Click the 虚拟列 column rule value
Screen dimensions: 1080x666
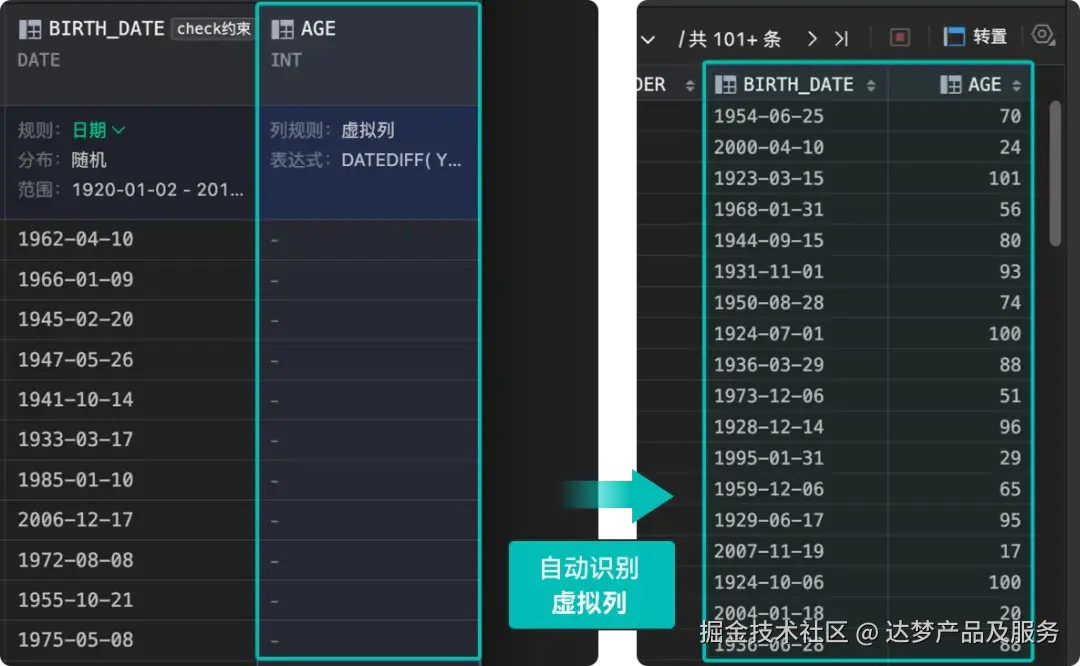(x=368, y=130)
